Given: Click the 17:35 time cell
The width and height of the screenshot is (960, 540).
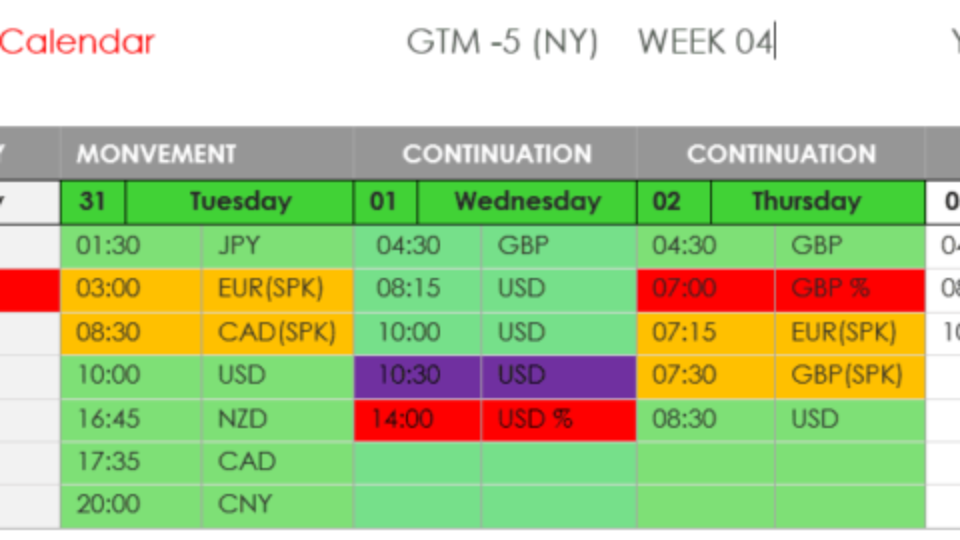Looking at the screenshot, I should 131,462.
